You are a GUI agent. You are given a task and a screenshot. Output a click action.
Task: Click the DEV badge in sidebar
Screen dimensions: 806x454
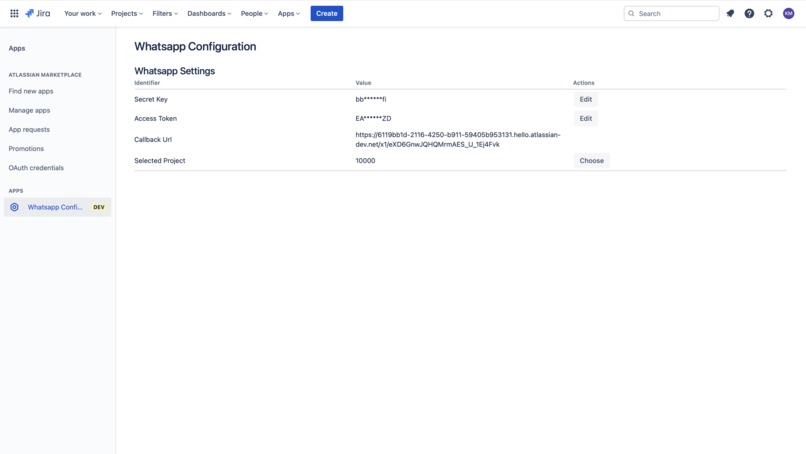[x=99, y=207]
